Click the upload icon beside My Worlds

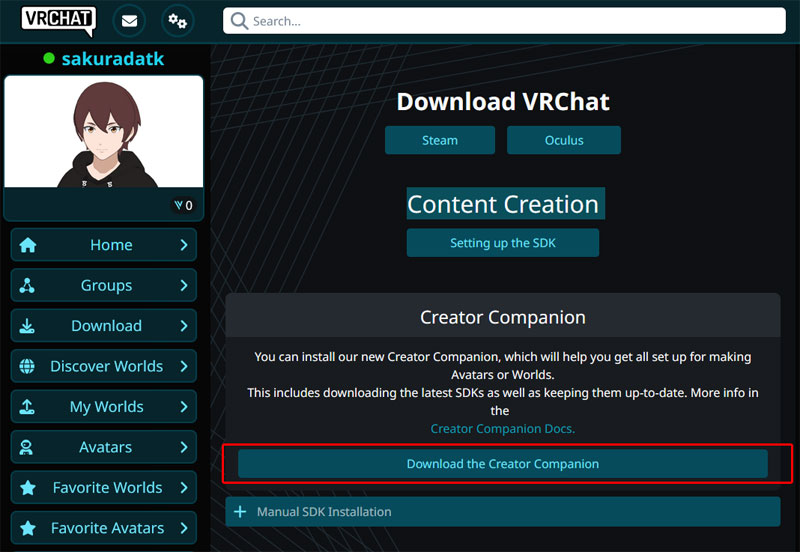click(x=27, y=406)
